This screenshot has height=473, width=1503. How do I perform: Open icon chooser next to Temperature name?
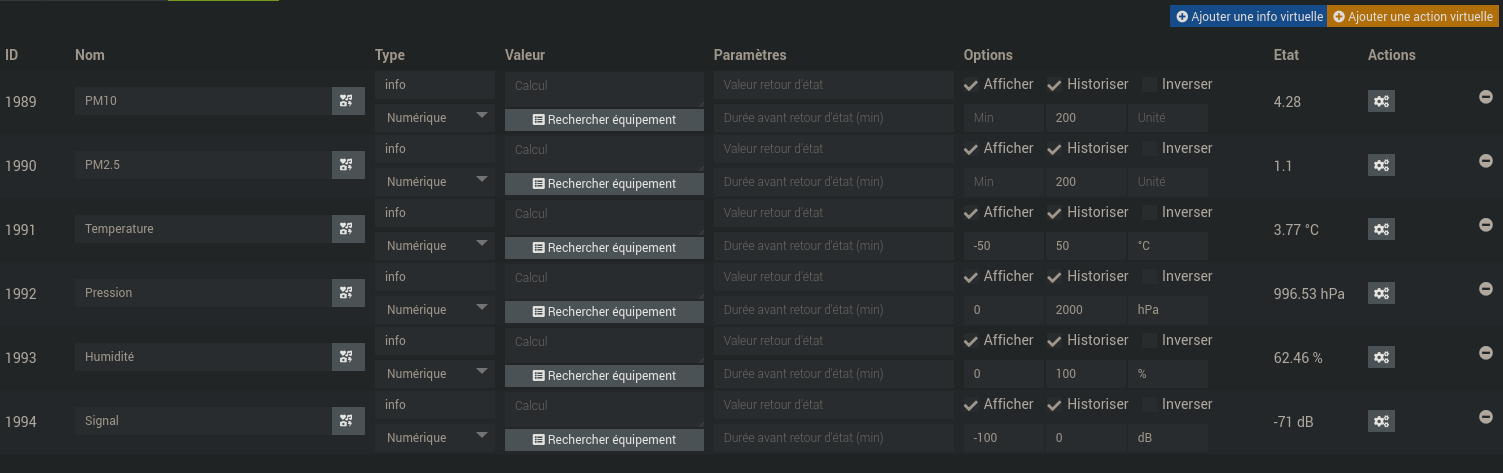point(347,229)
